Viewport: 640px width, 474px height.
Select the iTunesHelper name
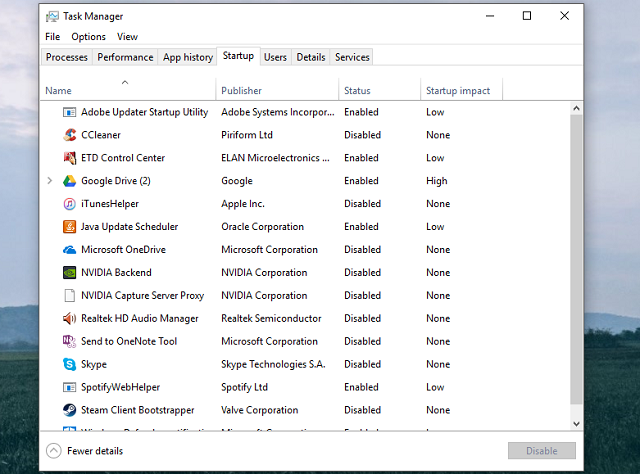[x=110, y=204]
